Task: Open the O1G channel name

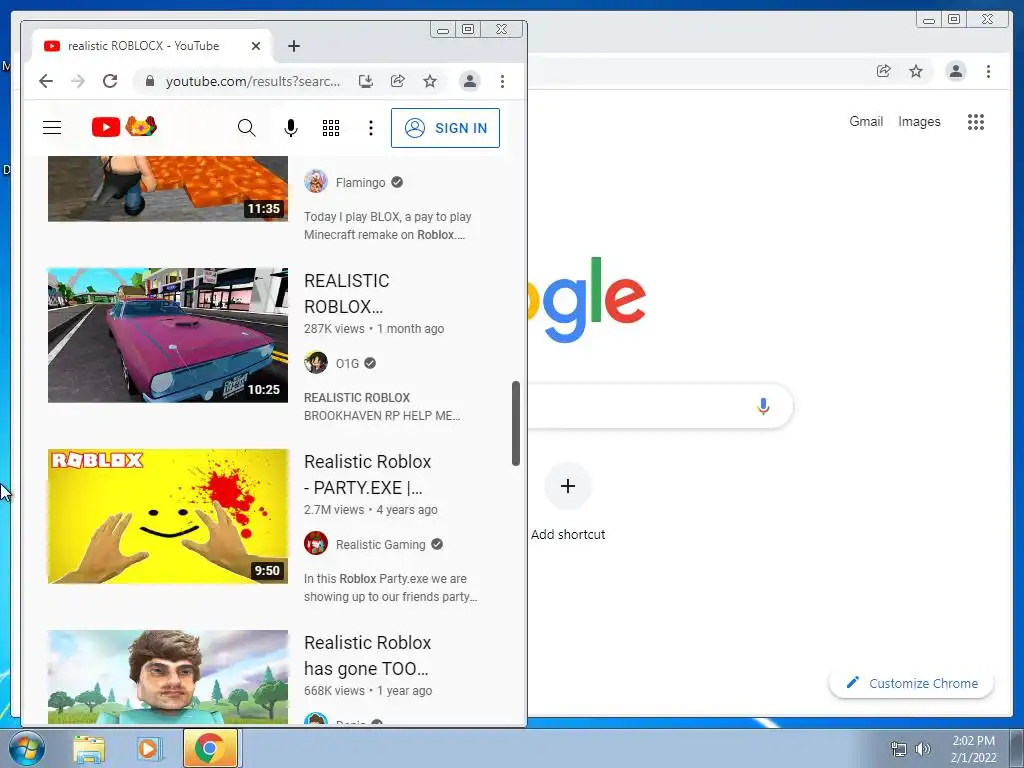Action: pyautogui.click(x=347, y=364)
